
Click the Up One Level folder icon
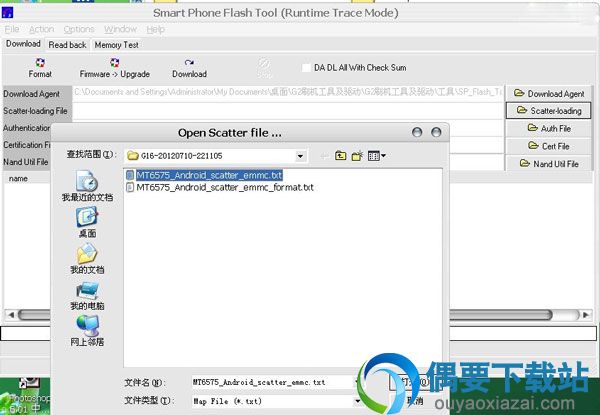click(341, 156)
